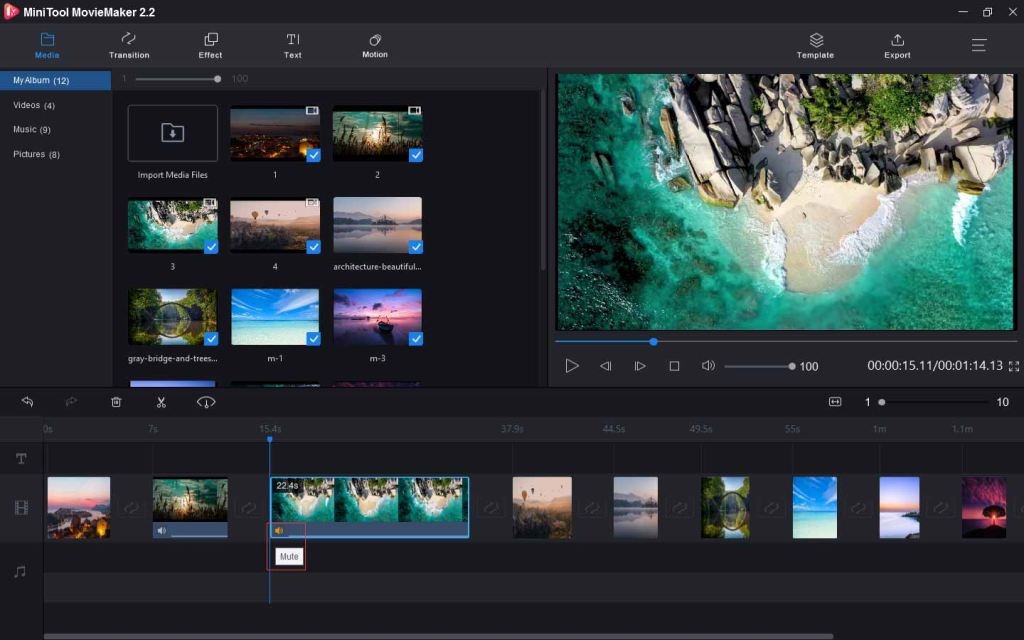Step to the next frame
Image resolution: width=1024 pixels, height=640 pixels.
click(x=640, y=366)
